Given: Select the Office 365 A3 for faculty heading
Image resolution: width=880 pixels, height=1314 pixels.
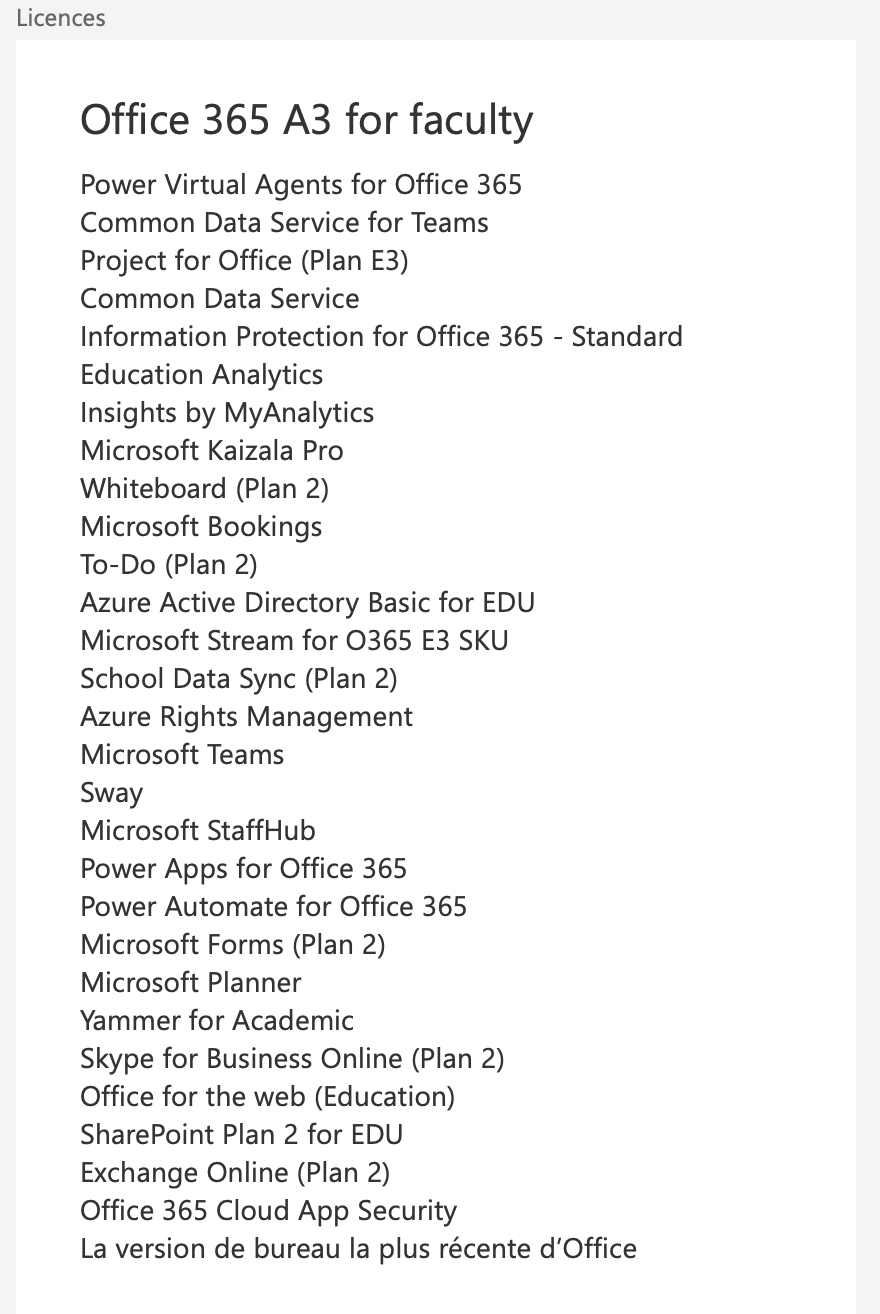Looking at the screenshot, I should coord(307,121).
